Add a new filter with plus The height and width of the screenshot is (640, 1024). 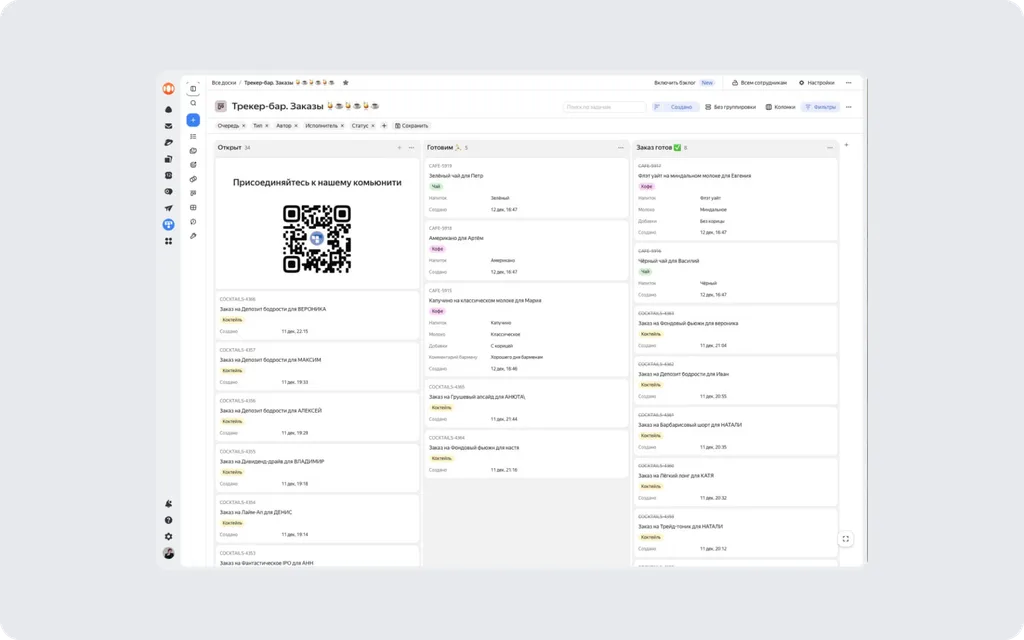tap(384, 125)
